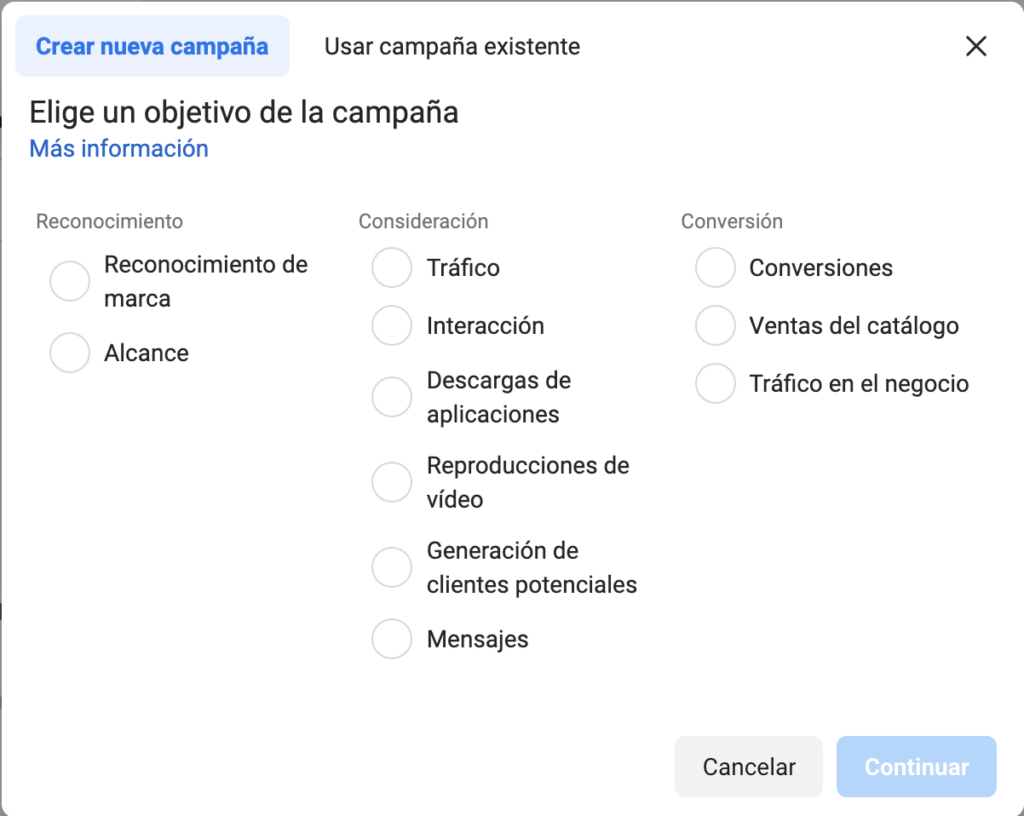
Task: Click the Conversión column heading
Action: click(732, 221)
